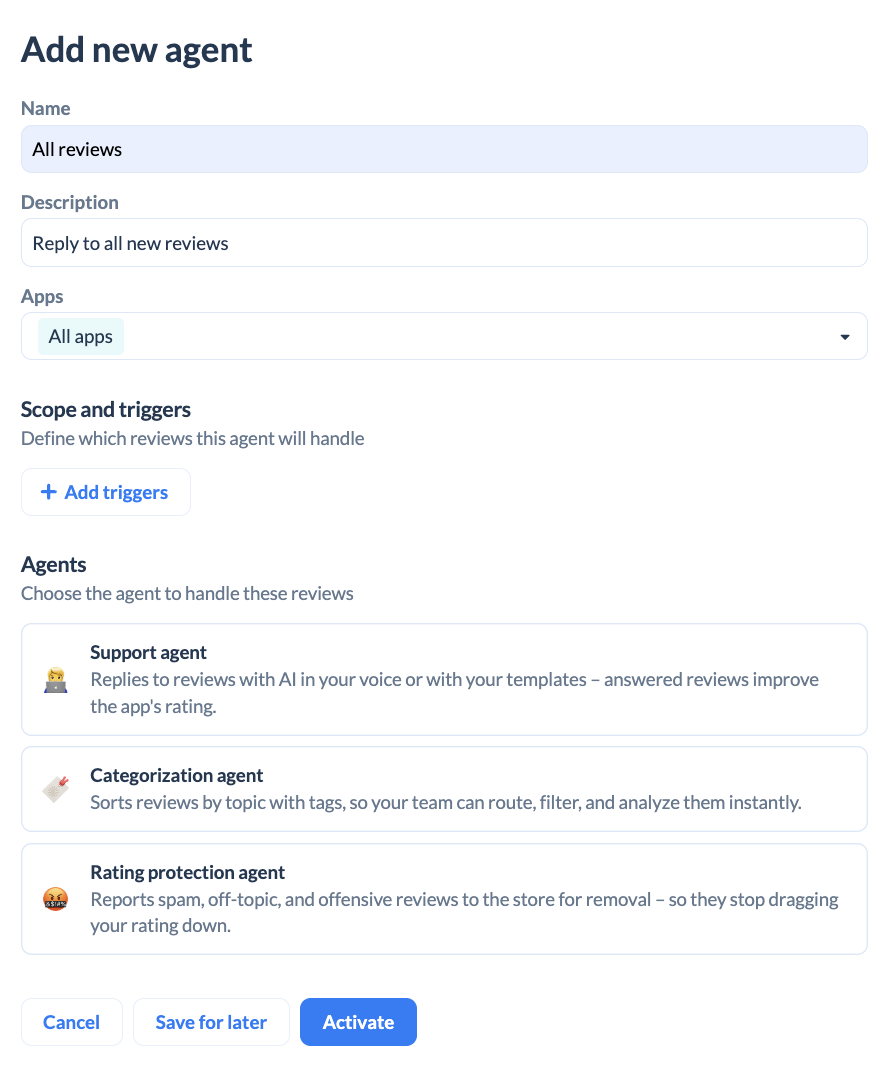
Task: Click the Categorization agent tag icon
Action: [x=56, y=789]
